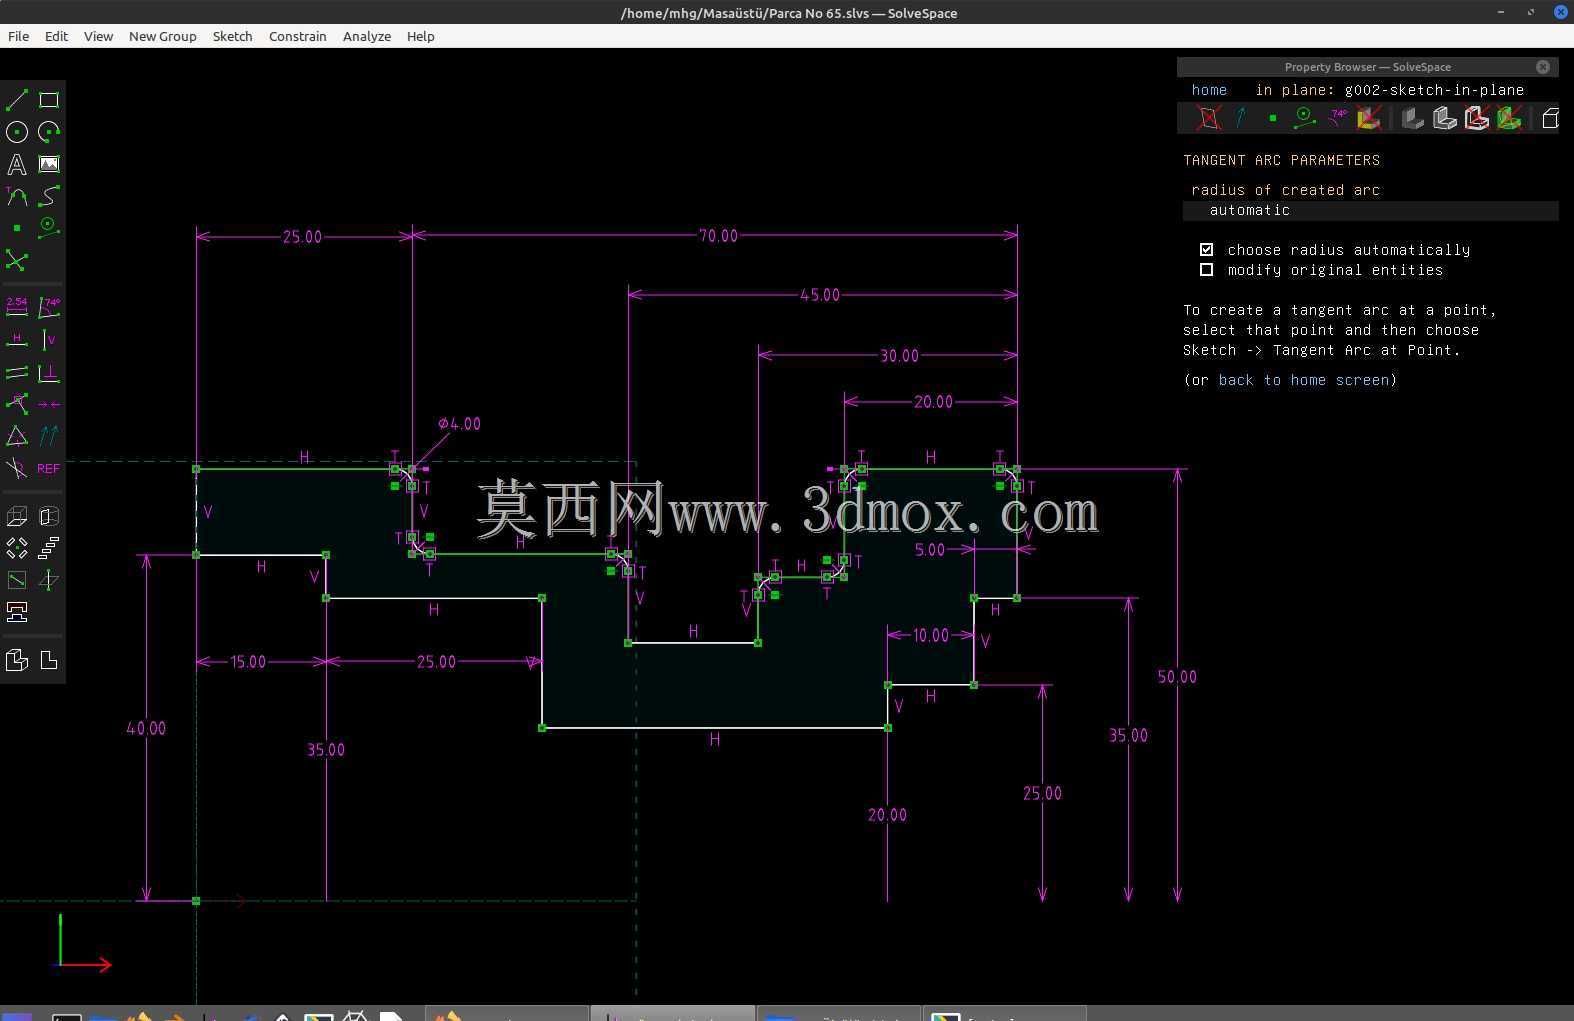Toggle workplanes visibility in Property Browser
Image resolution: width=1574 pixels, height=1021 pixels.
(x=1209, y=118)
